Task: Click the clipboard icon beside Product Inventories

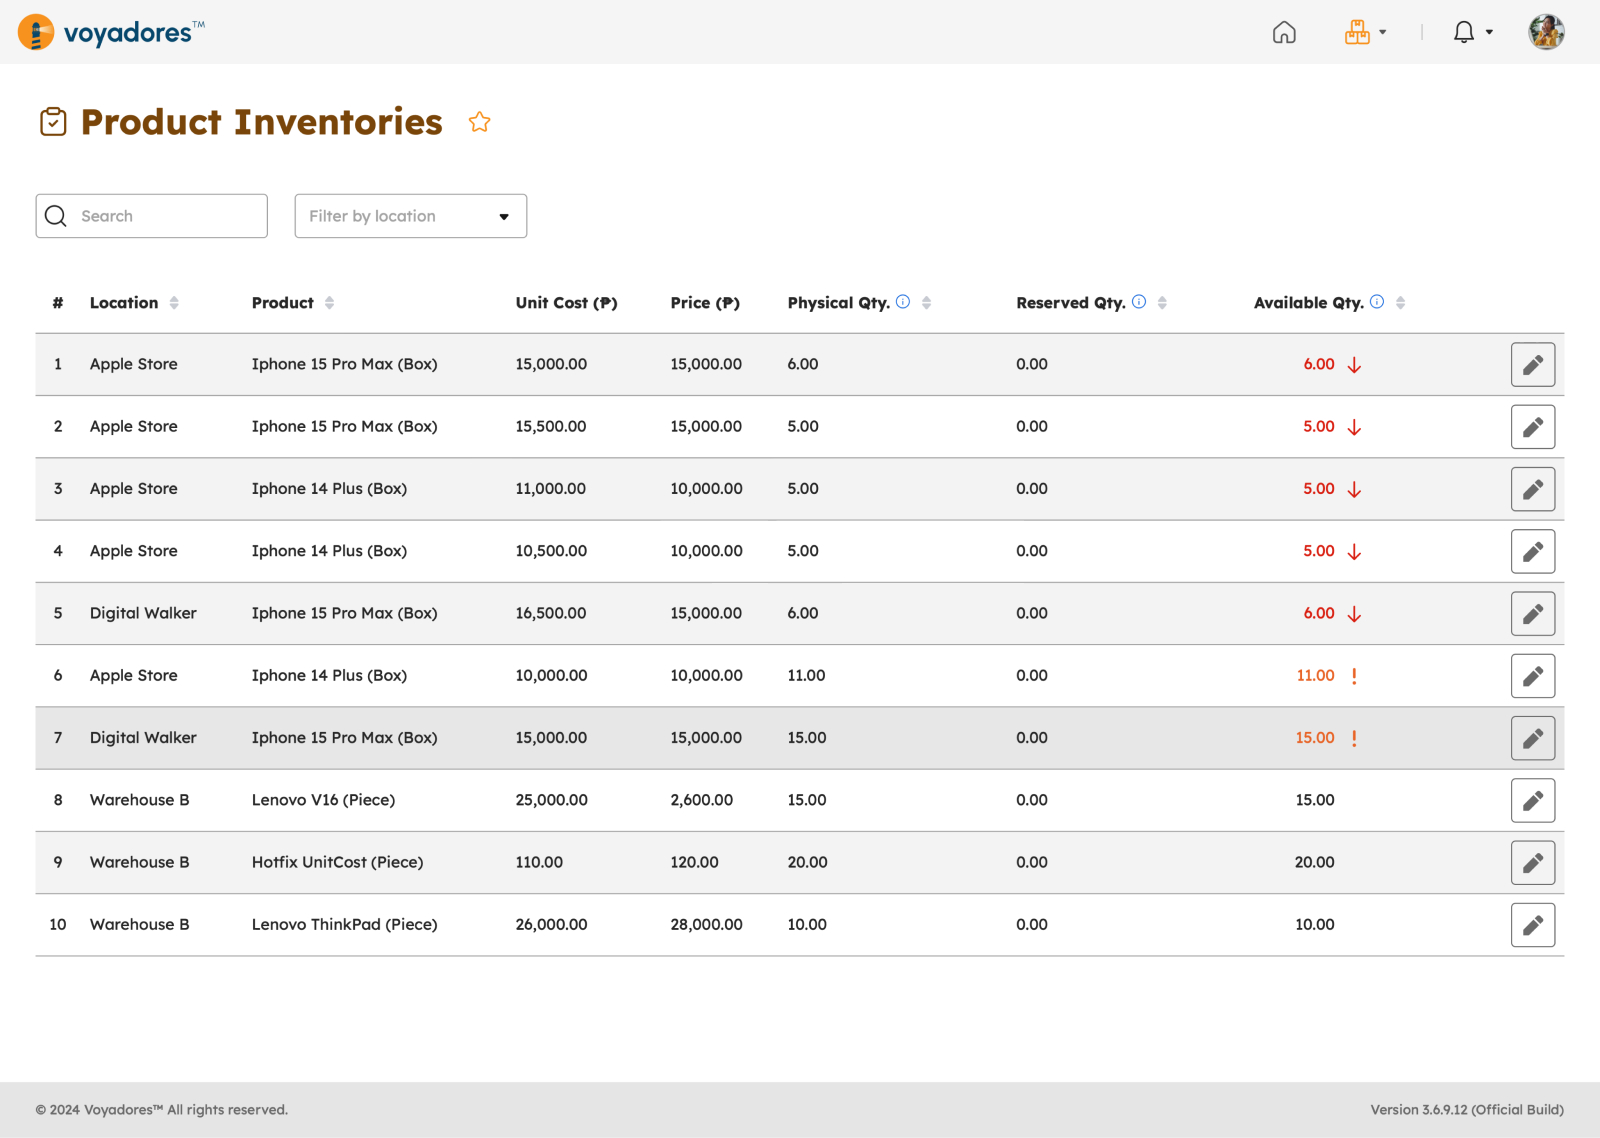Action: coord(53,122)
